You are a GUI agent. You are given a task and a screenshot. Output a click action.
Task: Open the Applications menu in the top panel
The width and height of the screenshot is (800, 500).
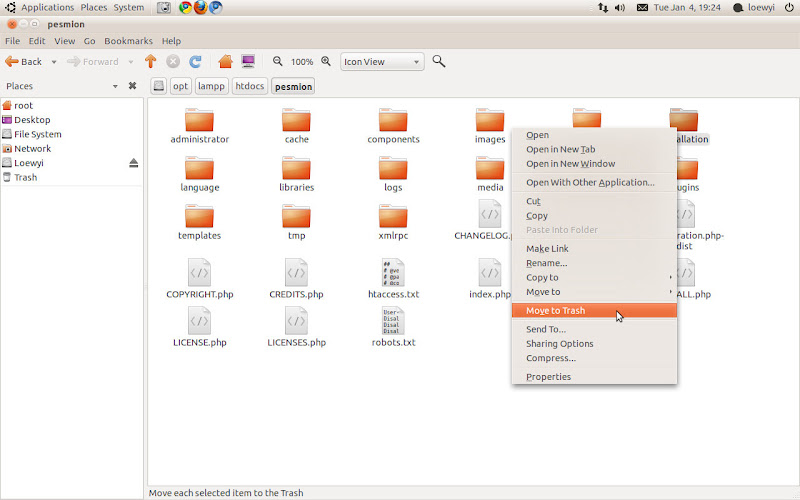click(x=47, y=8)
